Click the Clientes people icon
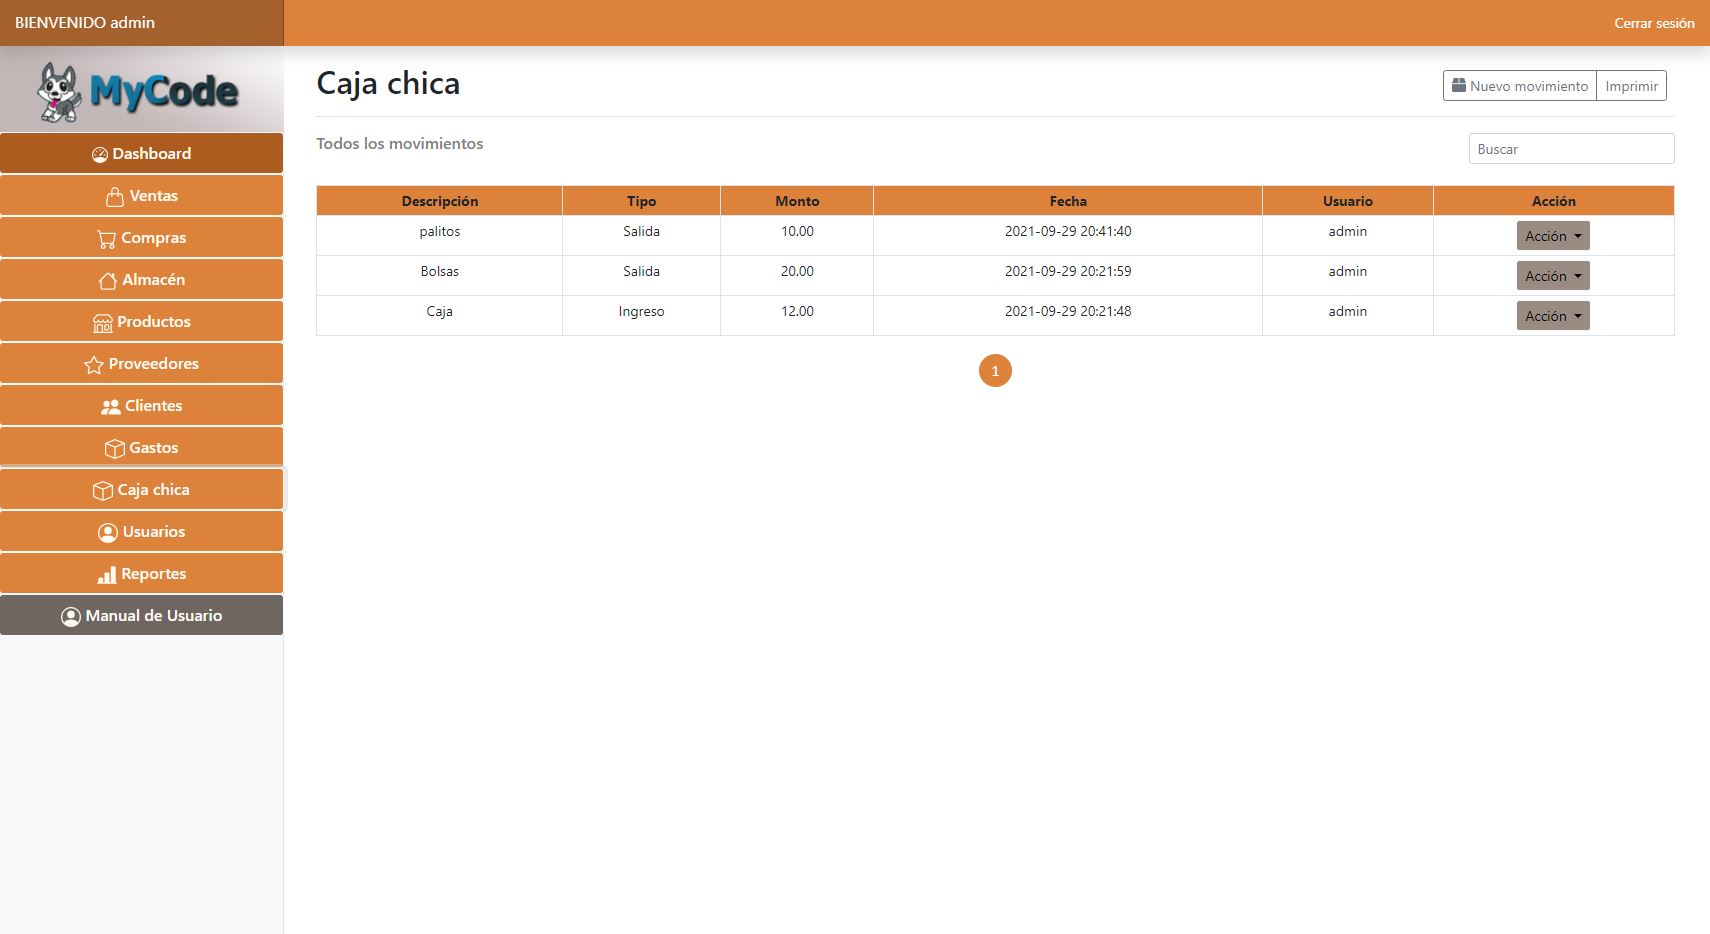The image size is (1710, 934). click(110, 407)
